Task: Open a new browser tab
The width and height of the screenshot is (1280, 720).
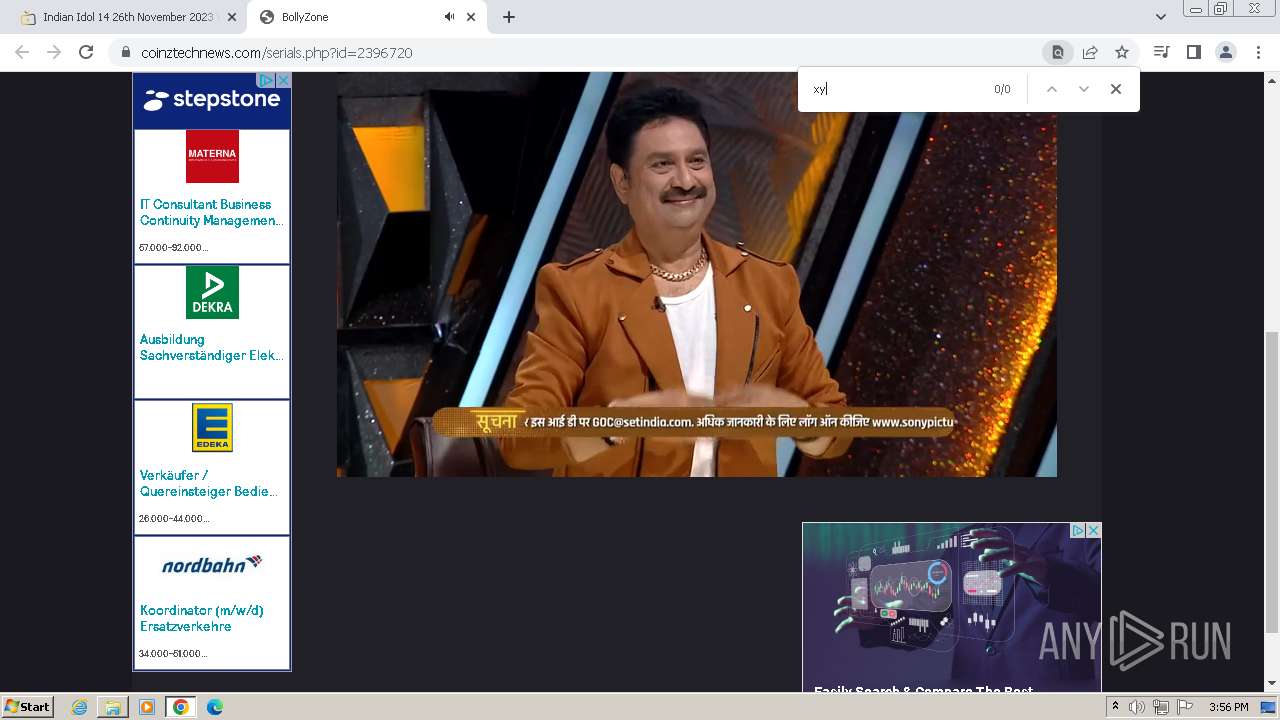Action: point(509,17)
